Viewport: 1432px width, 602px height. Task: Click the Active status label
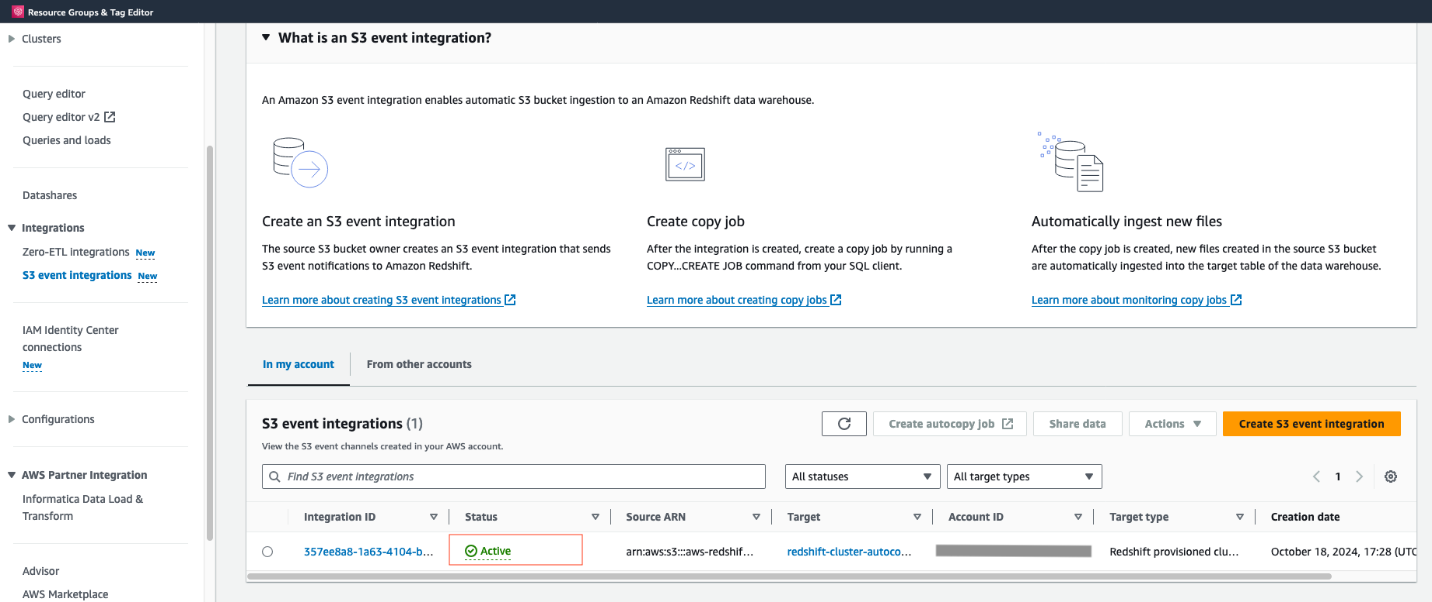[495, 551]
